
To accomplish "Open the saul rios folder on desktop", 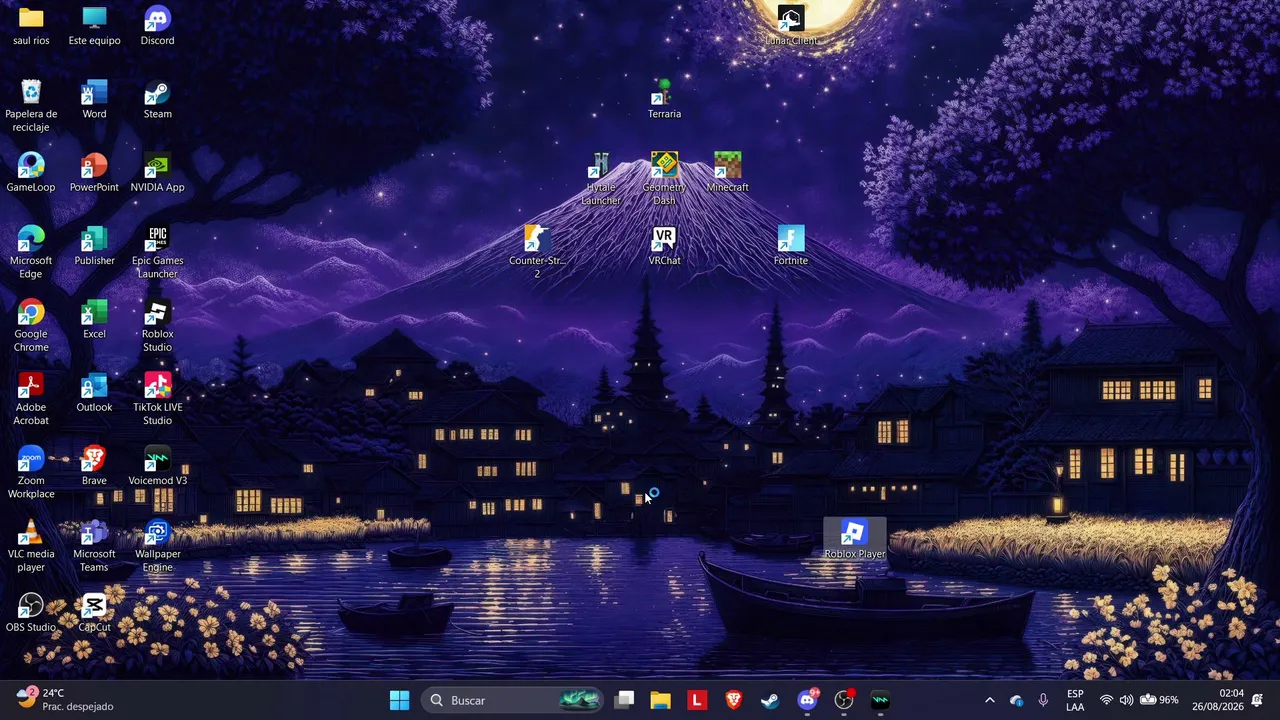I will pos(31,26).
